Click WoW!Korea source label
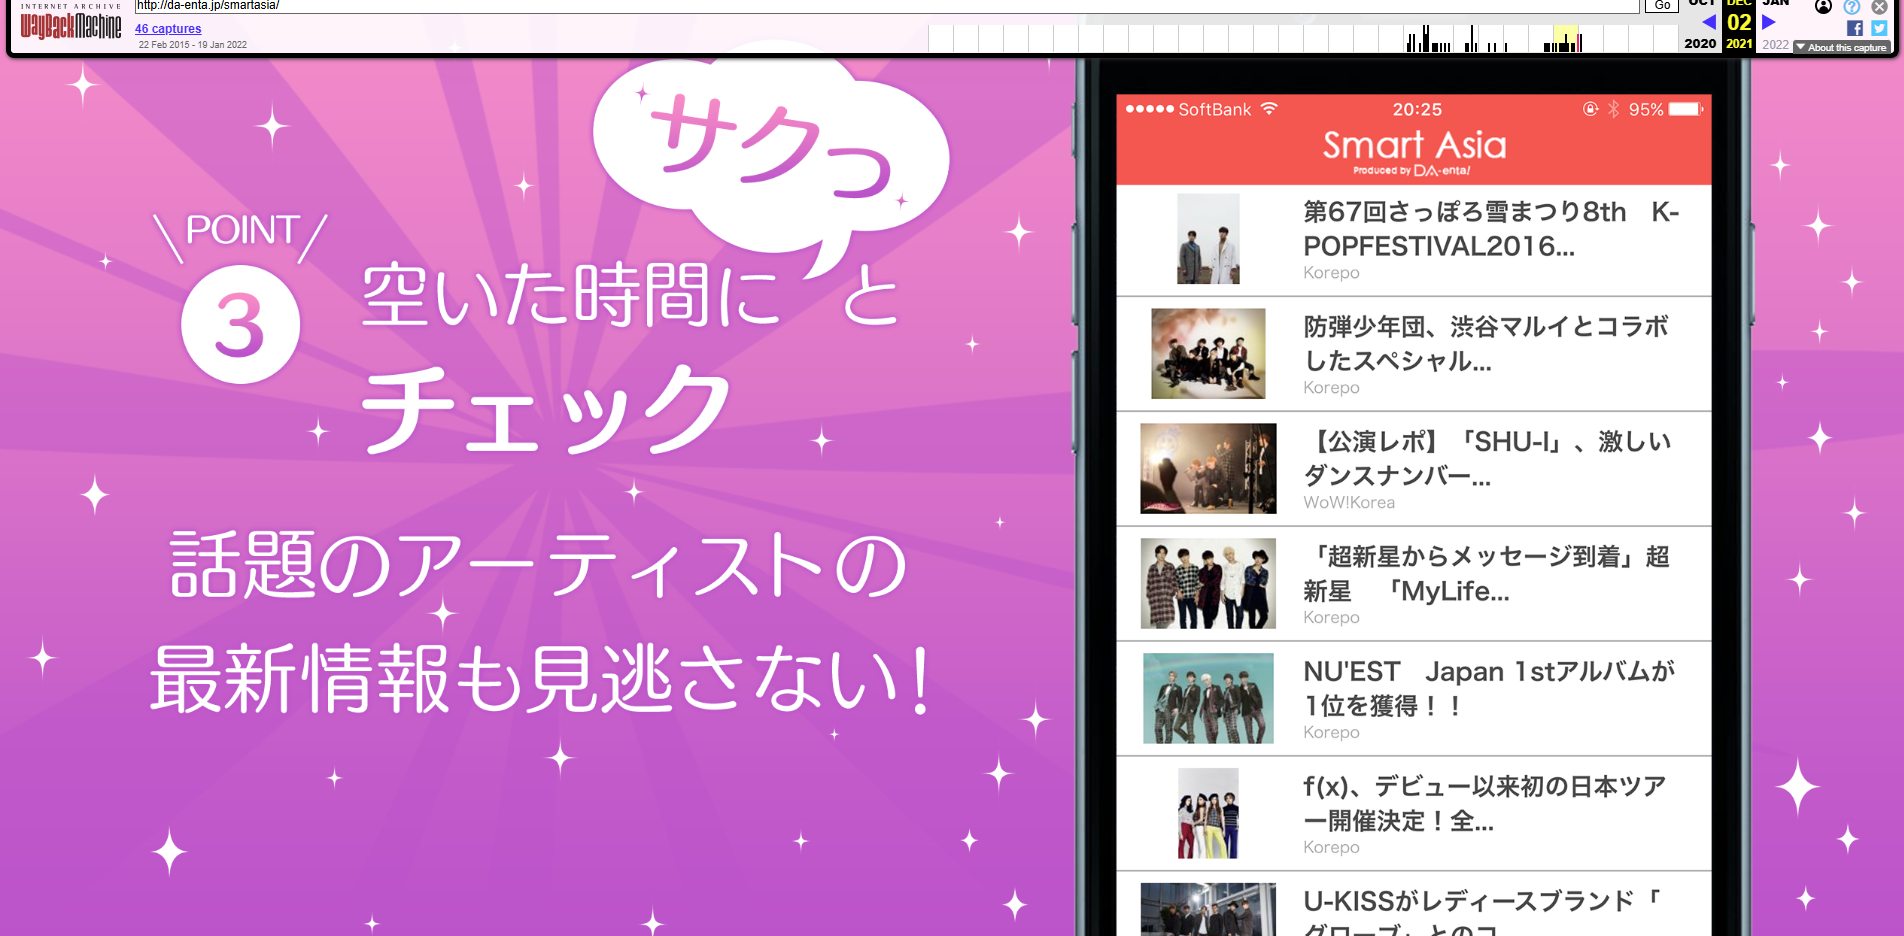This screenshot has height=936, width=1904. [1349, 503]
